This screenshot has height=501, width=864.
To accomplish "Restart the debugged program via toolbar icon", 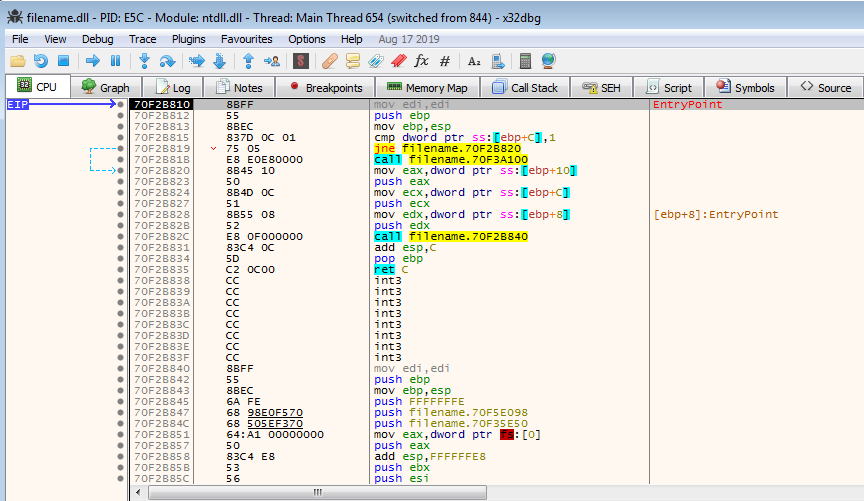I will (41, 61).
